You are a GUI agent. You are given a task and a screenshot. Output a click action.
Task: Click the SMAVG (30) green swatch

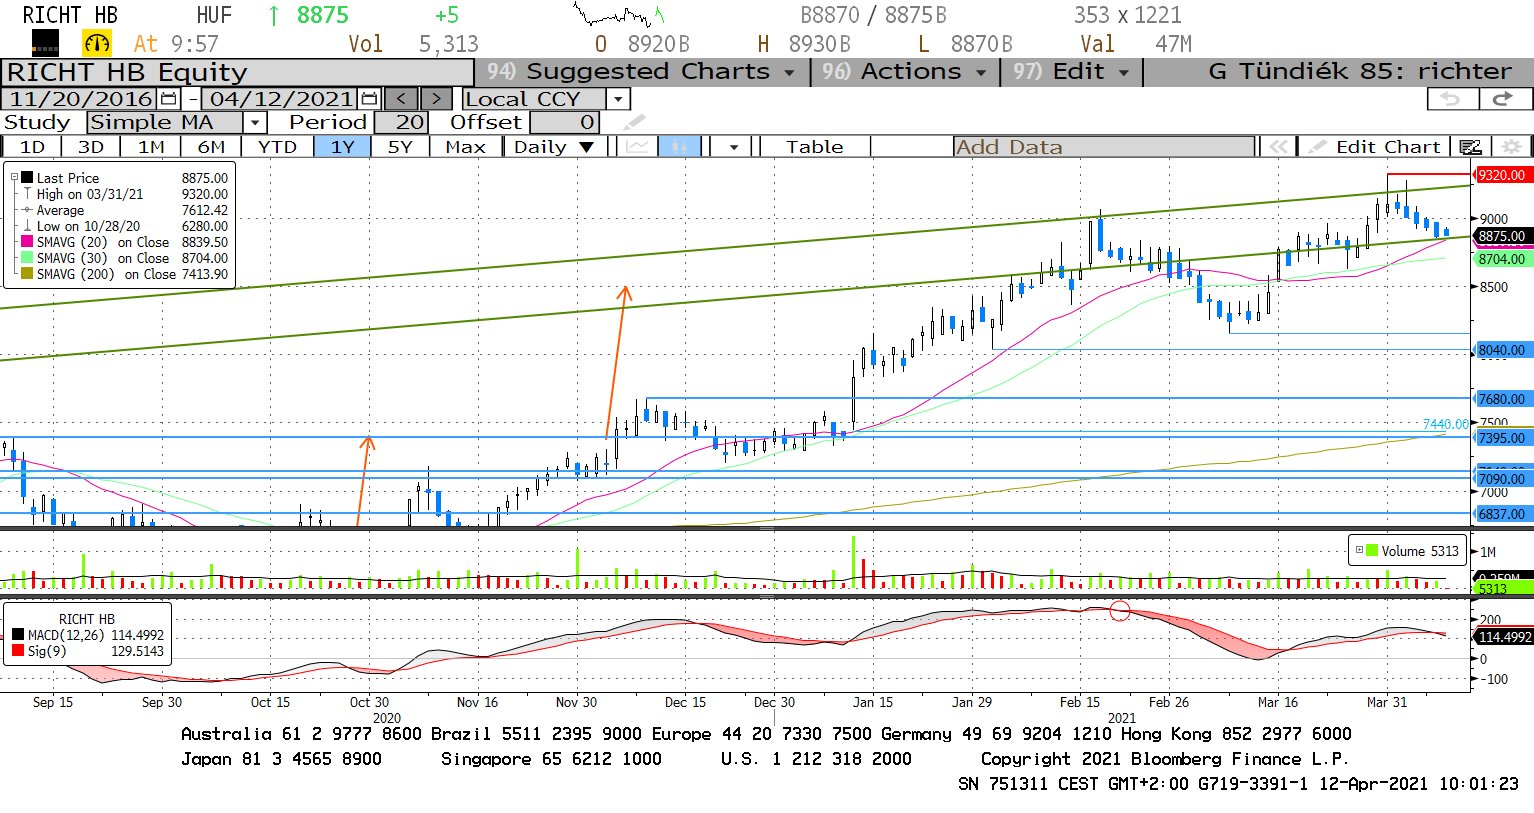(x=28, y=258)
